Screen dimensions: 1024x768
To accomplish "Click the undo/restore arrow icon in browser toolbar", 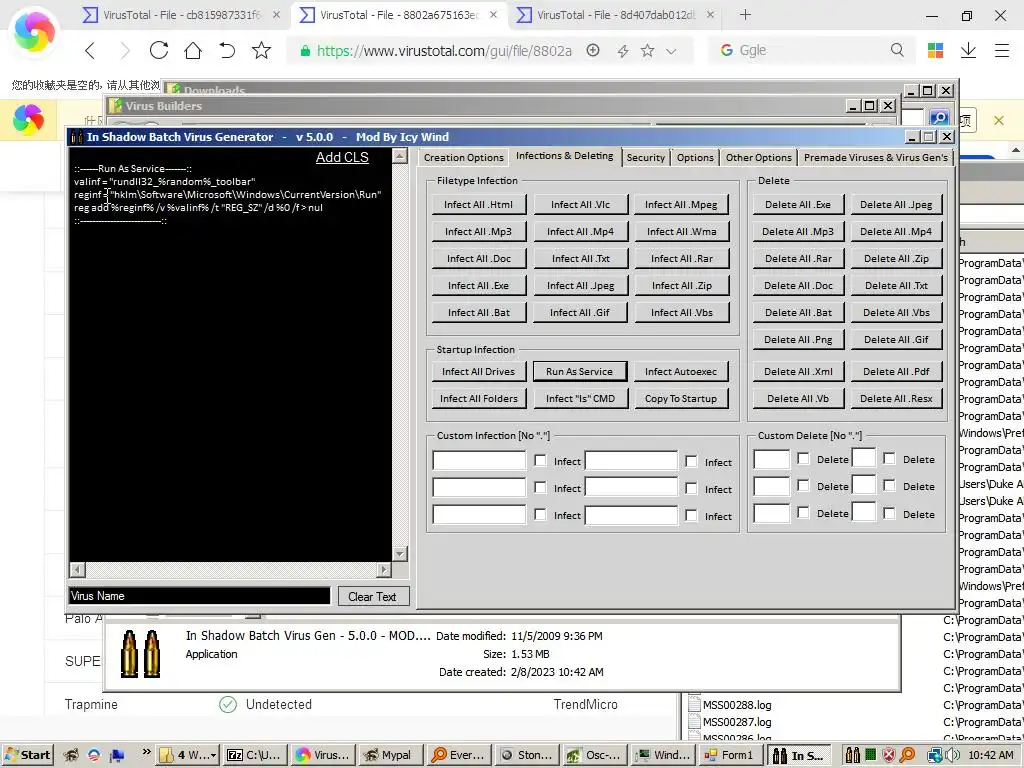I will pos(227,50).
